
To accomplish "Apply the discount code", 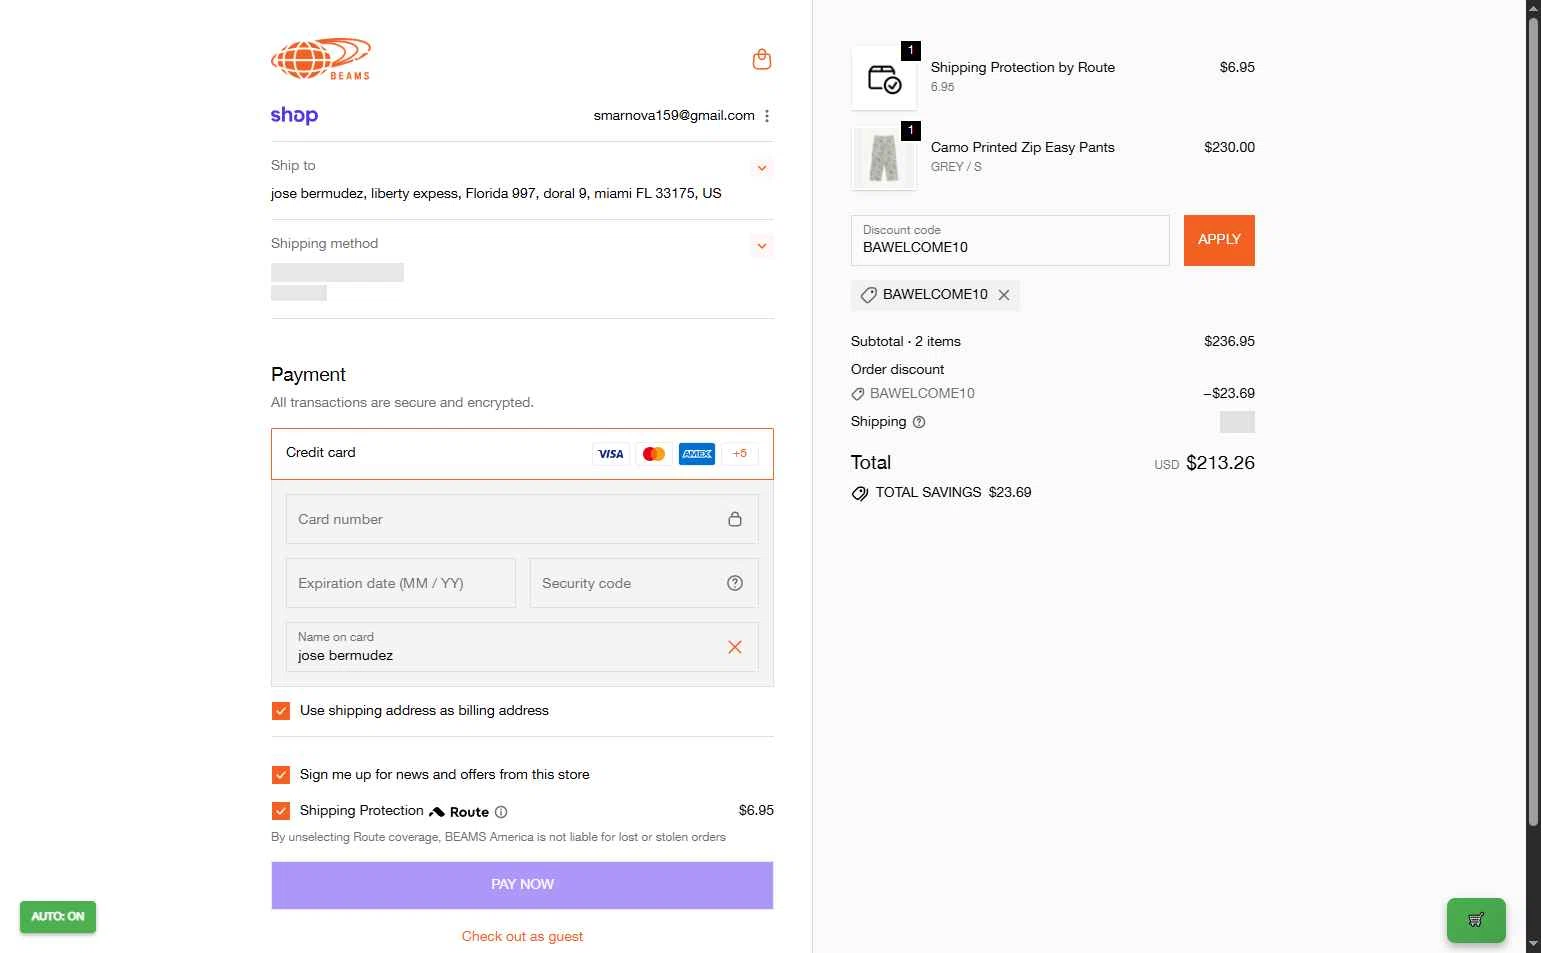I will click(1219, 240).
